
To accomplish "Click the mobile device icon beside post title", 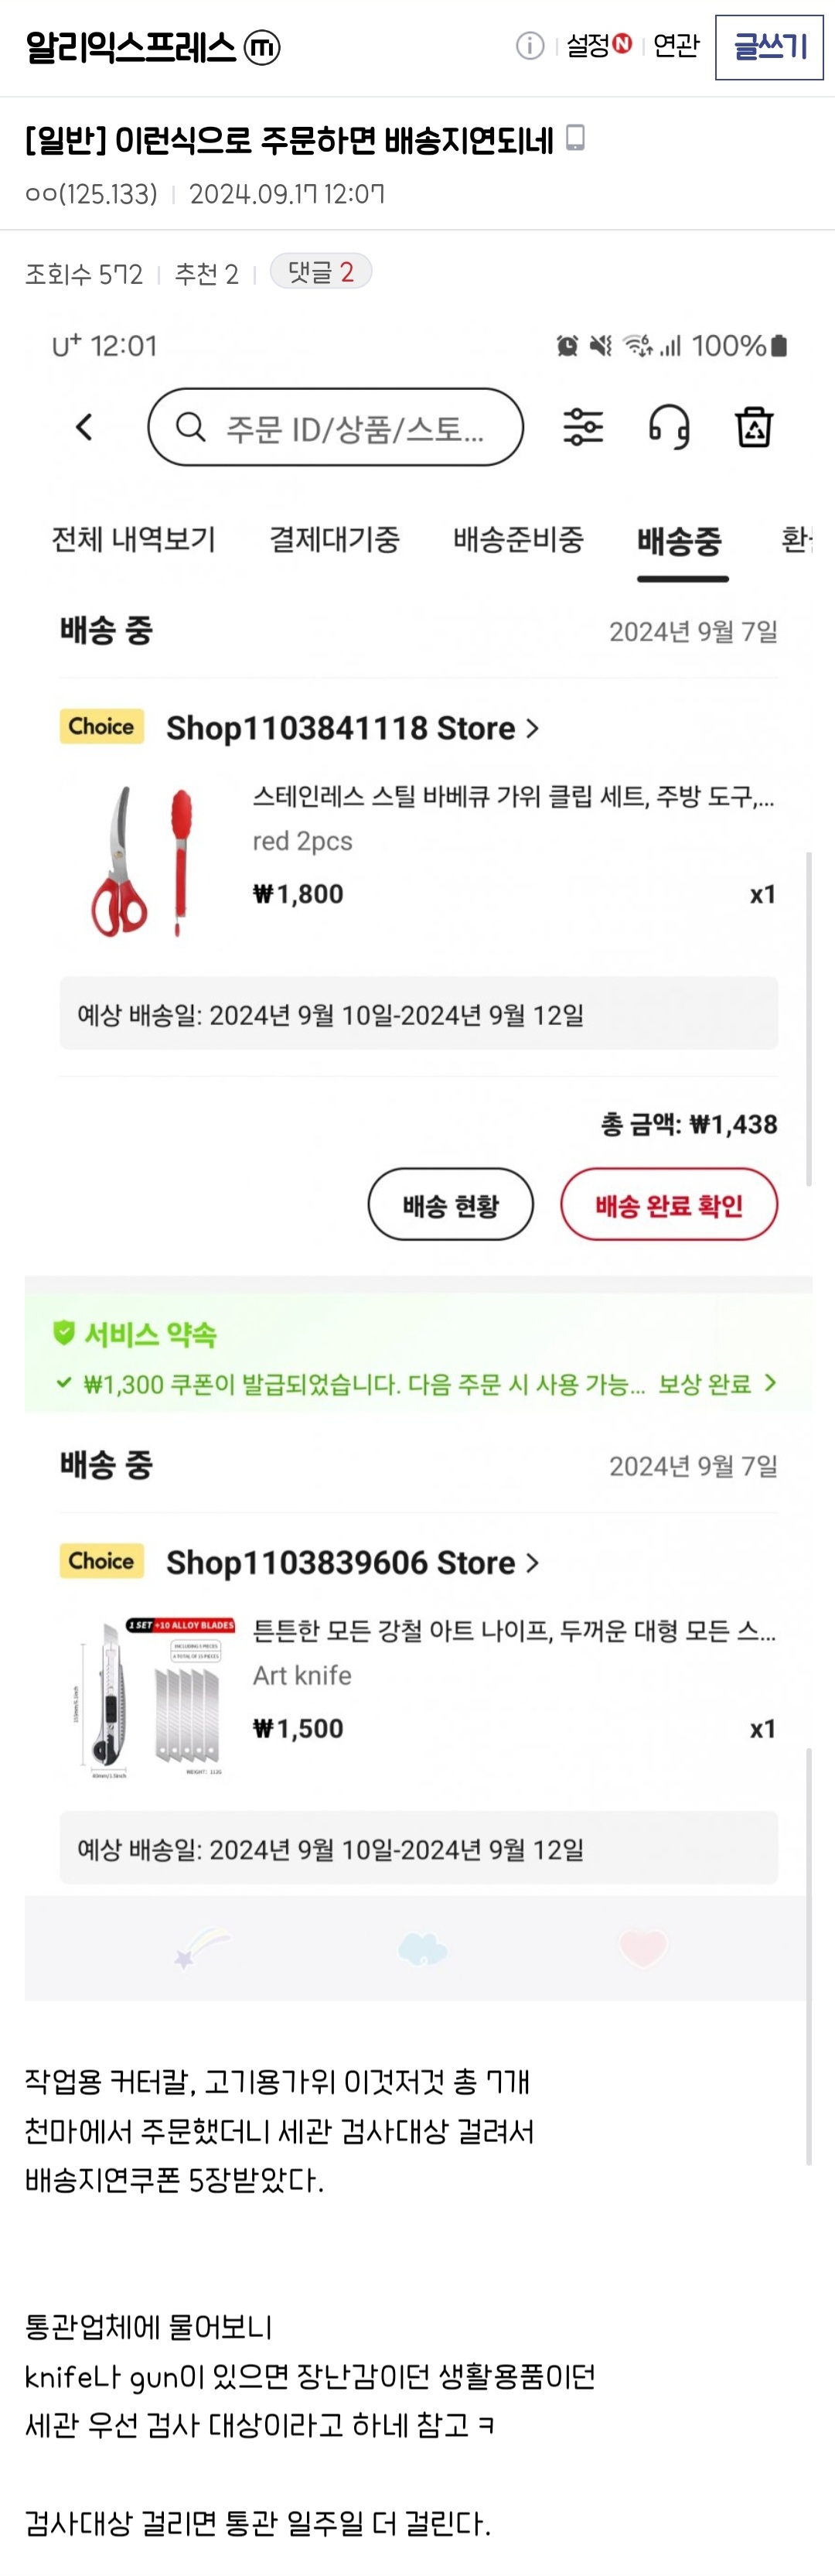I will pos(575,138).
